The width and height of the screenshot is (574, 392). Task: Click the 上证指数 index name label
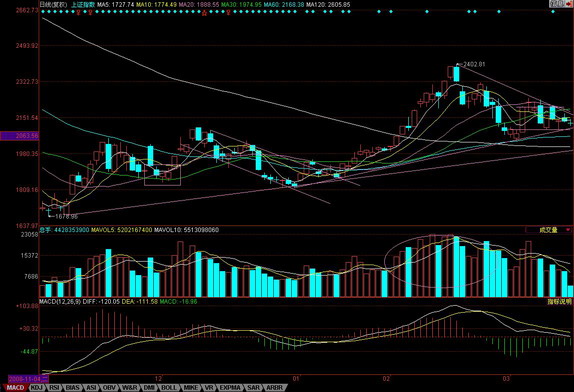83,5
